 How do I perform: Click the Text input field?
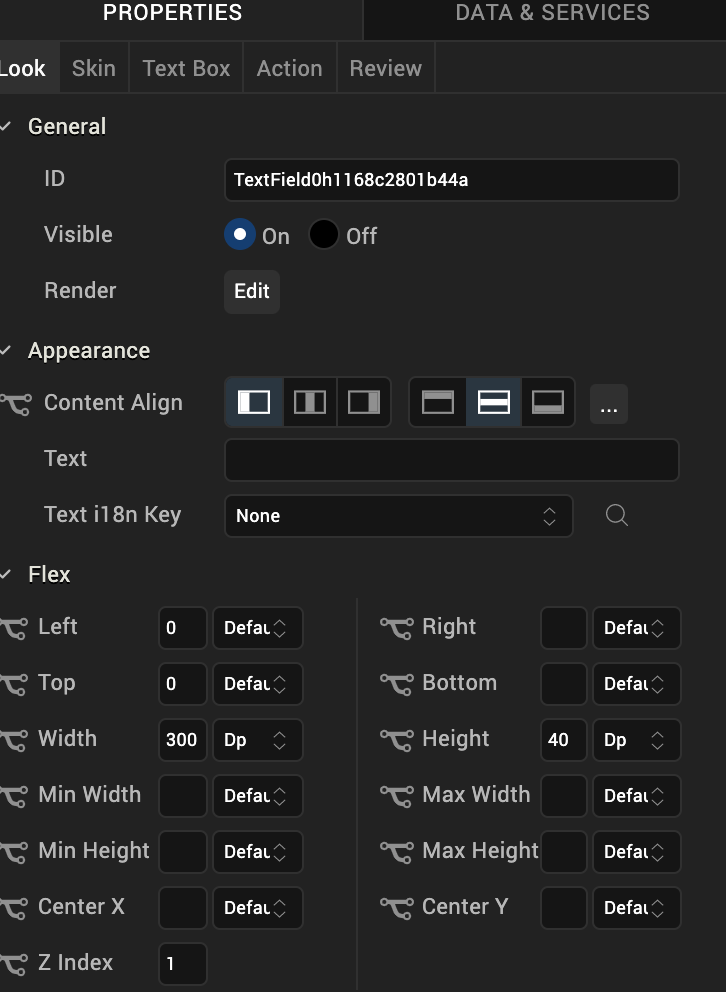click(452, 460)
